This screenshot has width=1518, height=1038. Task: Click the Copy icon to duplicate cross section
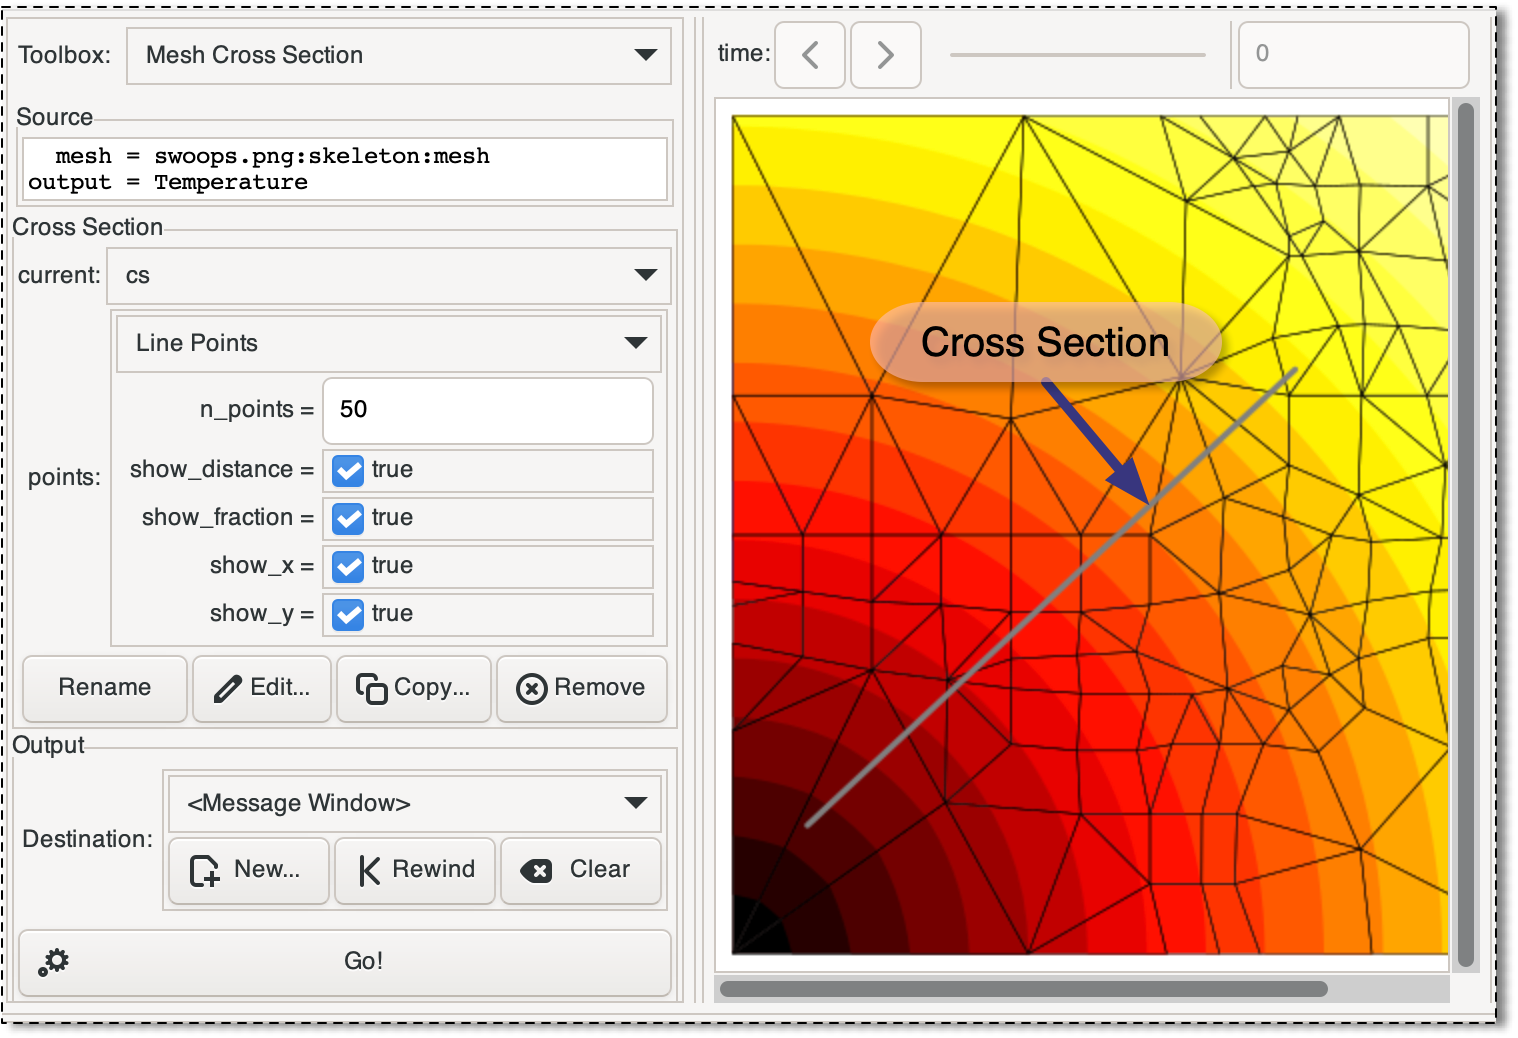click(371, 688)
